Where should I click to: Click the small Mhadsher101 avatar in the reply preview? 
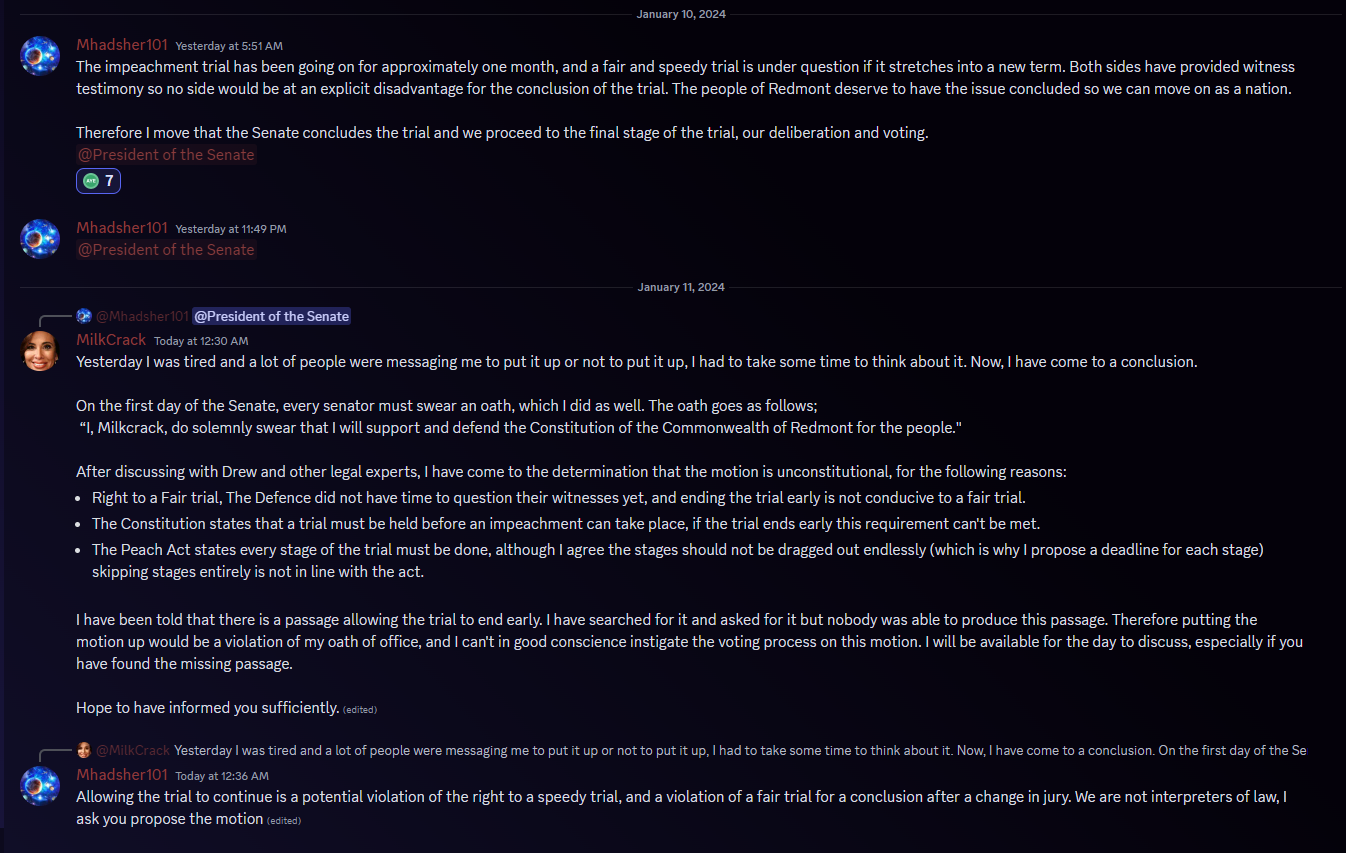[x=84, y=316]
